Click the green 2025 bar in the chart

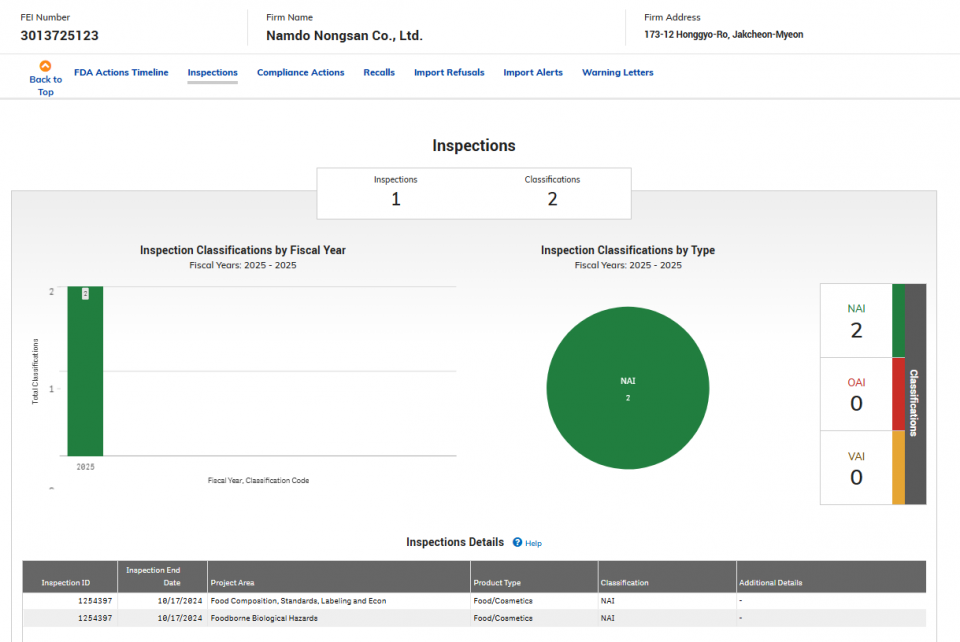click(85, 371)
